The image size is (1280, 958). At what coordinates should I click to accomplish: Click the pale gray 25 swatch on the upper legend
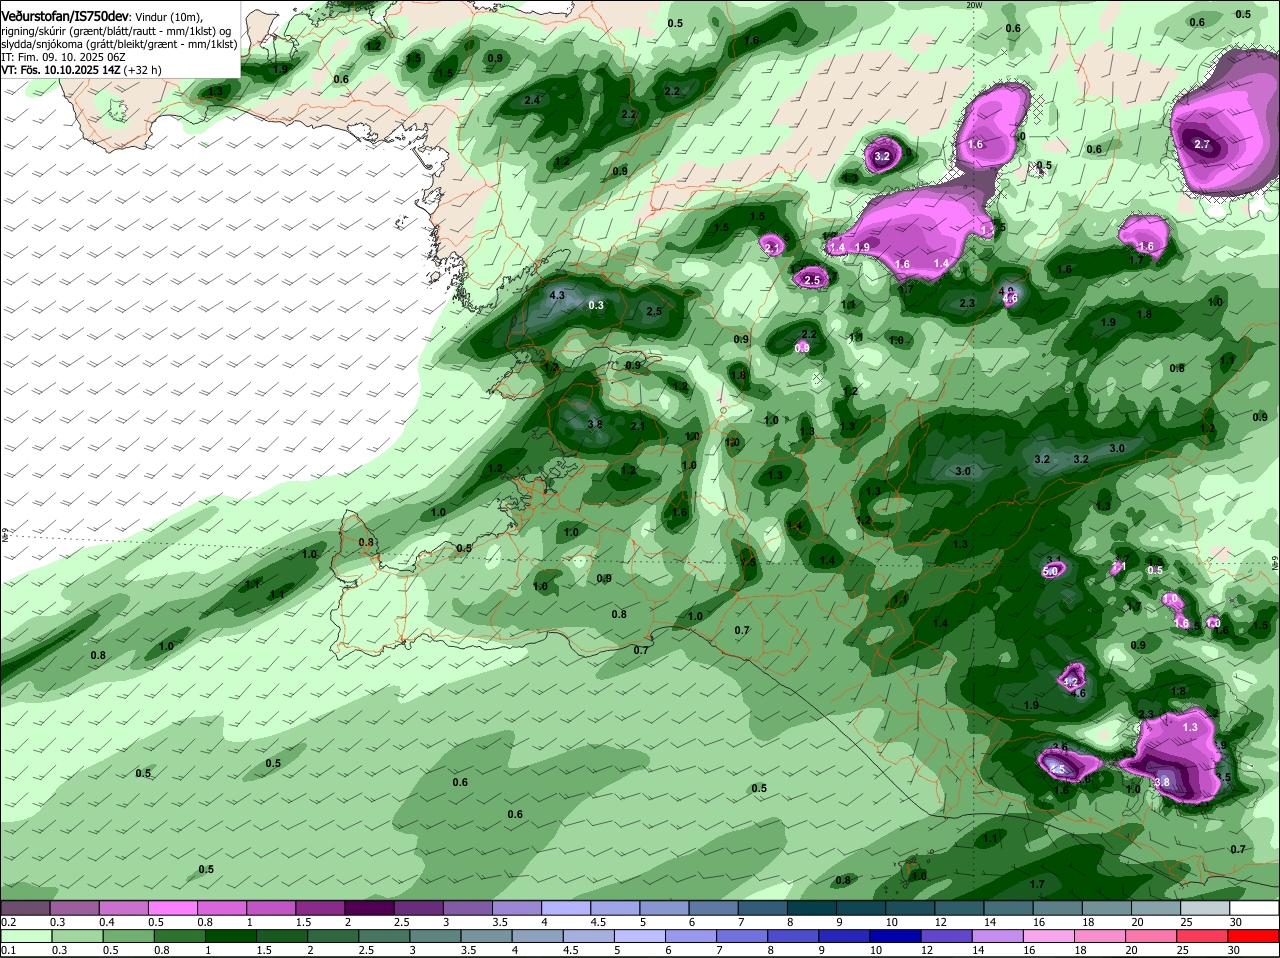click(x=1206, y=907)
